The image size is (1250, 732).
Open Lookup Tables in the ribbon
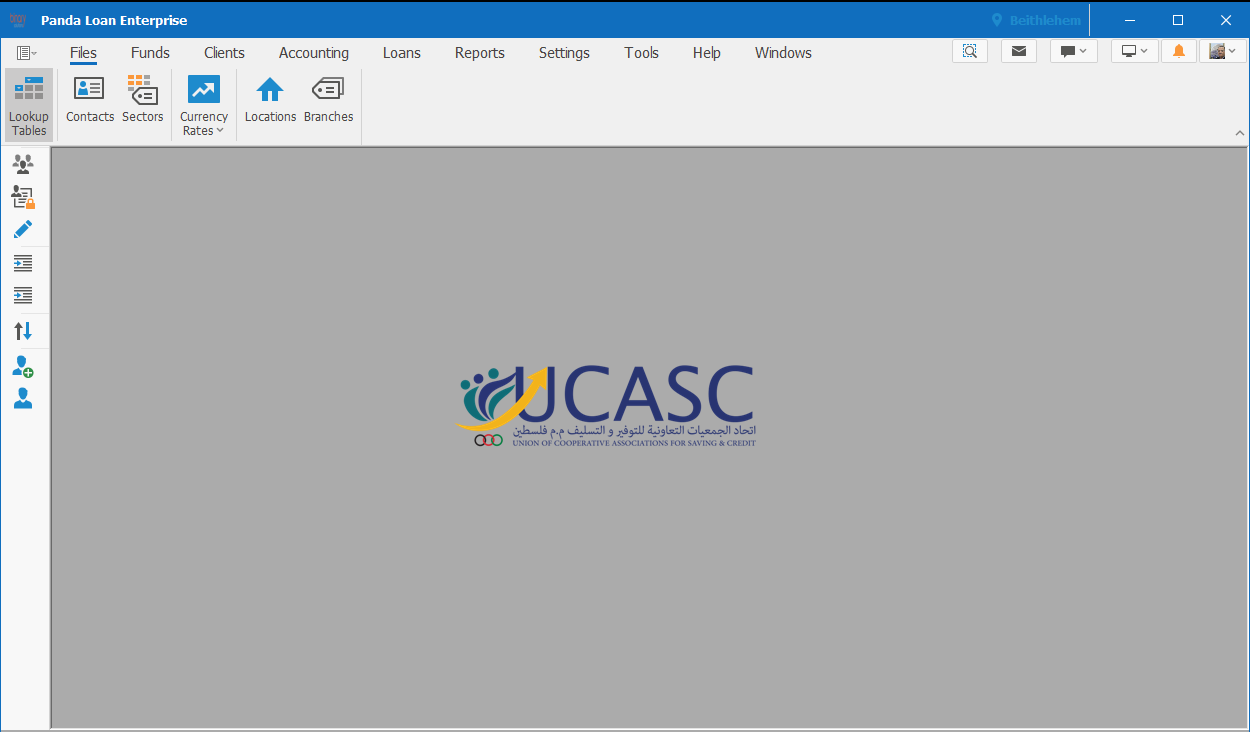(29, 105)
